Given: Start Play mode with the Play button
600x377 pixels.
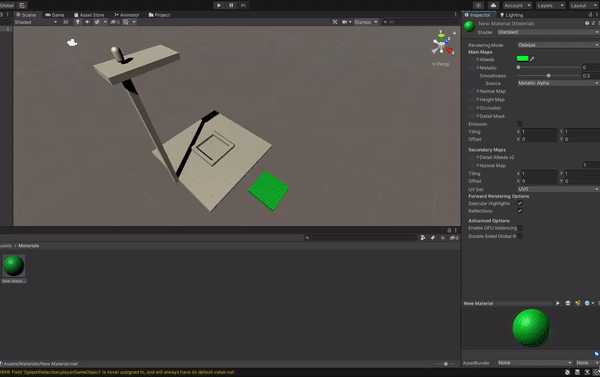Looking at the screenshot, I should point(218,5).
